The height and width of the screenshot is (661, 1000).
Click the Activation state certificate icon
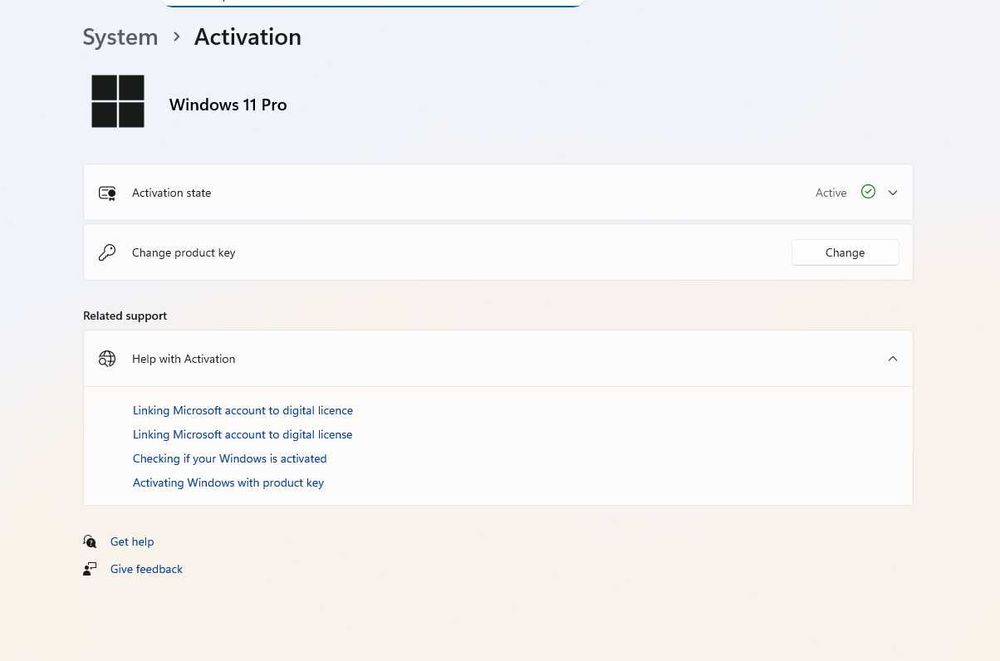click(x=107, y=193)
